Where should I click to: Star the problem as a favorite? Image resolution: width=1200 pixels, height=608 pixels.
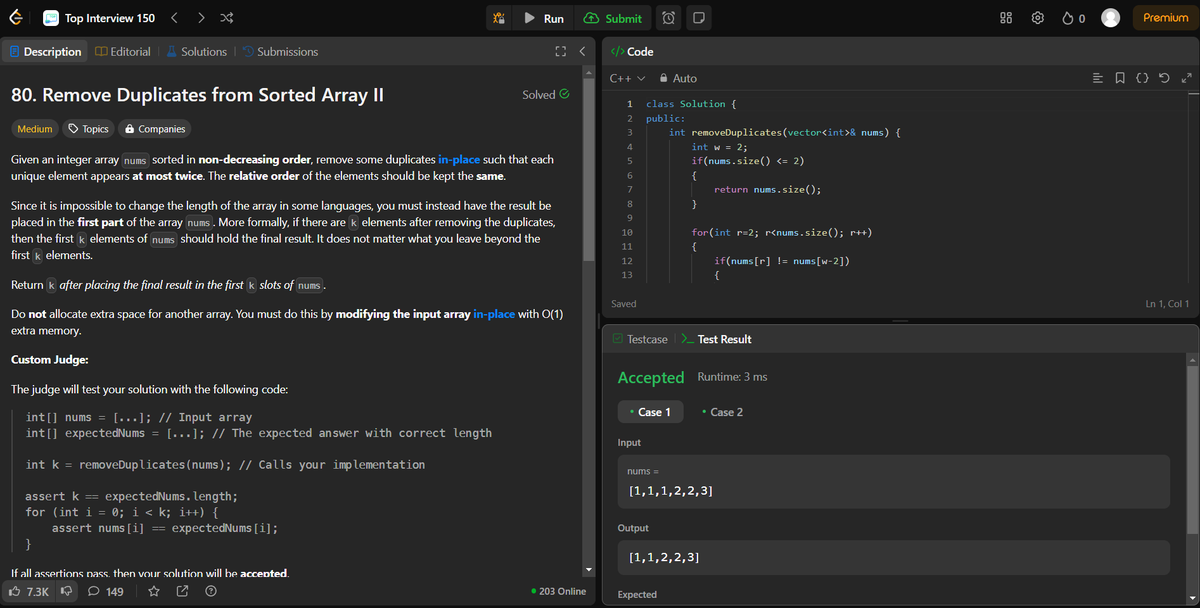(x=153, y=591)
